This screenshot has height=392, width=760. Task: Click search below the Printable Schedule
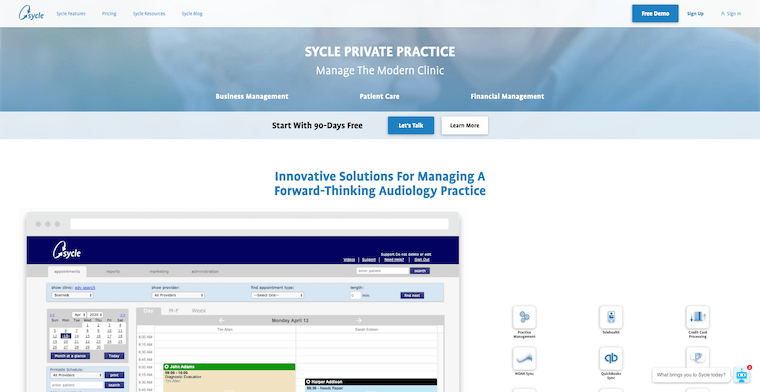click(114, 385)
